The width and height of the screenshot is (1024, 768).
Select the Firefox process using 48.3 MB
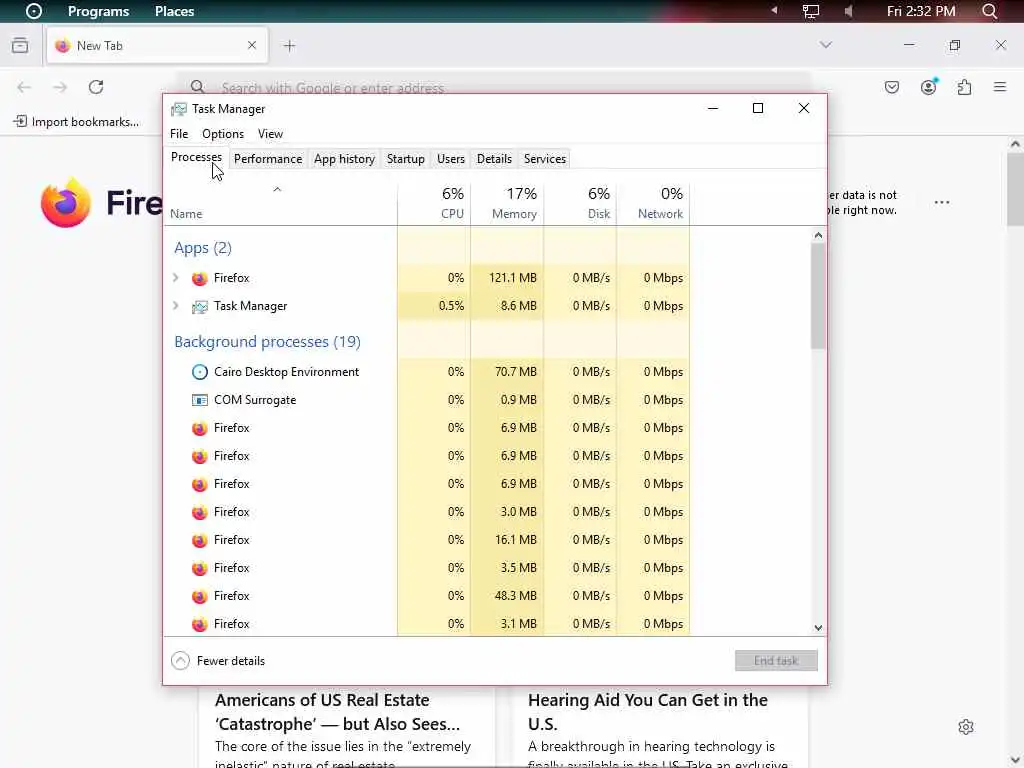point(426,596)
